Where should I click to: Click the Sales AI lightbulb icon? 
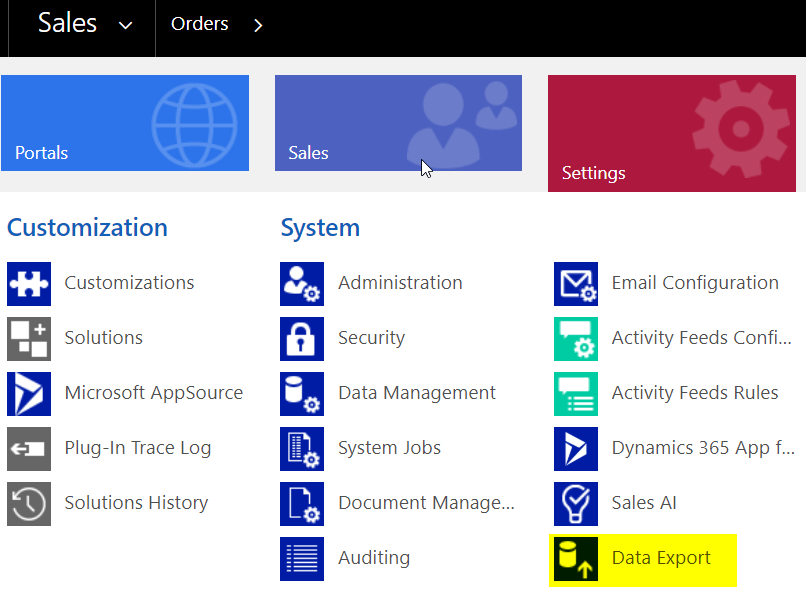click(x=576, y=504)
